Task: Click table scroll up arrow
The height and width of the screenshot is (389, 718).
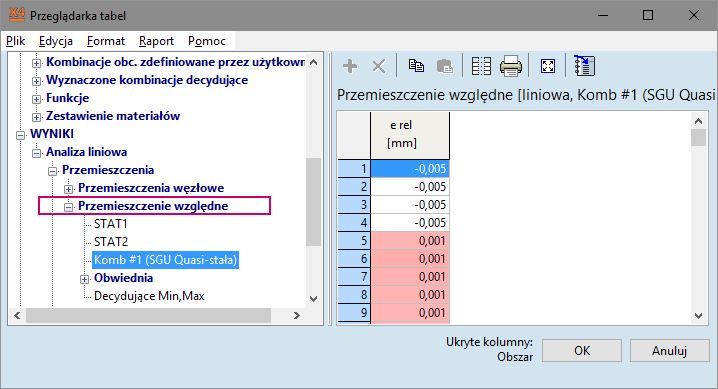Action: coord(698,121)
